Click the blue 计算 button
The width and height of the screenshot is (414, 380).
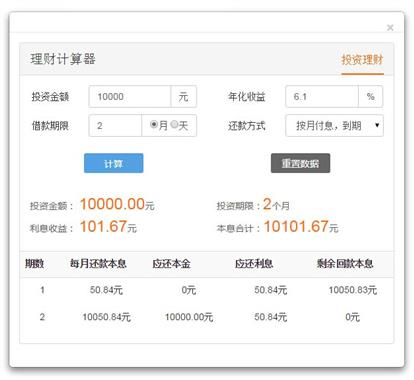[114, 163]
